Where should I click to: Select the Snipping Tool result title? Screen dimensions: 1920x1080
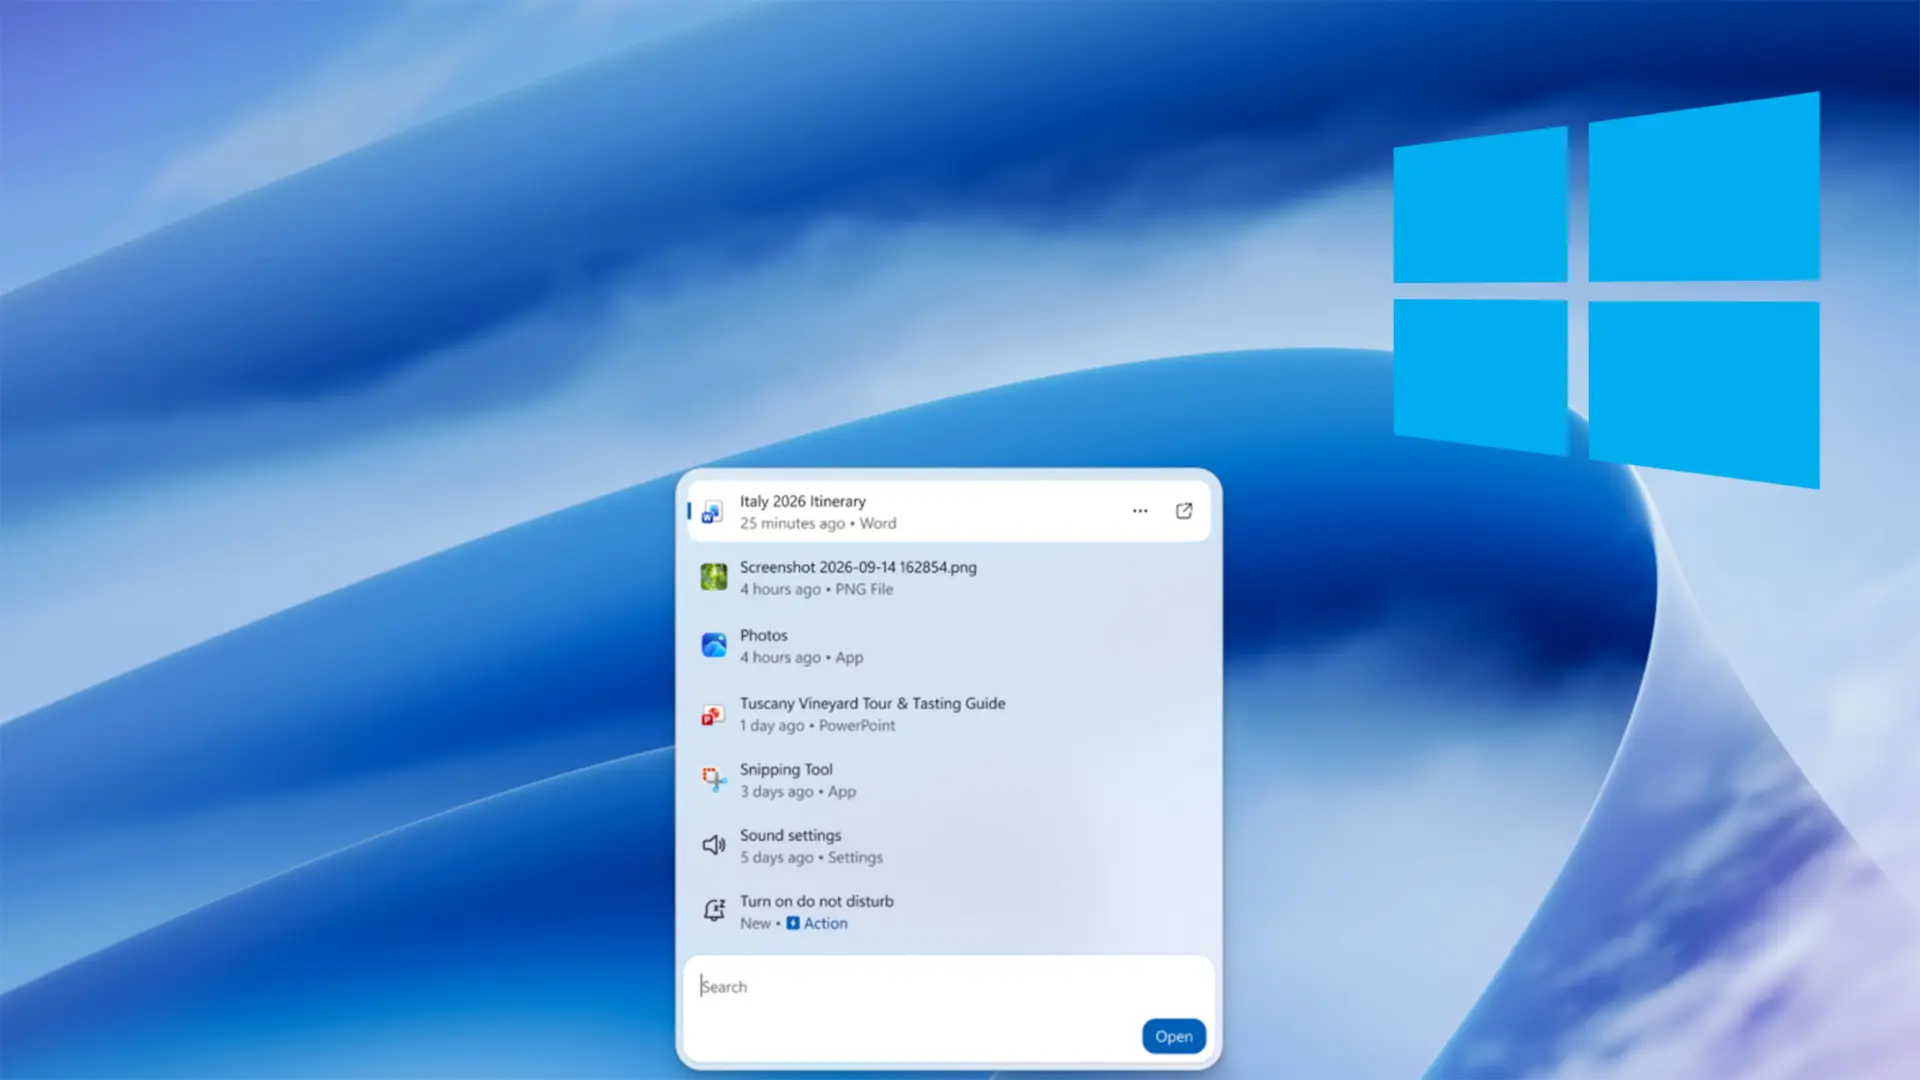coord(786,769)
